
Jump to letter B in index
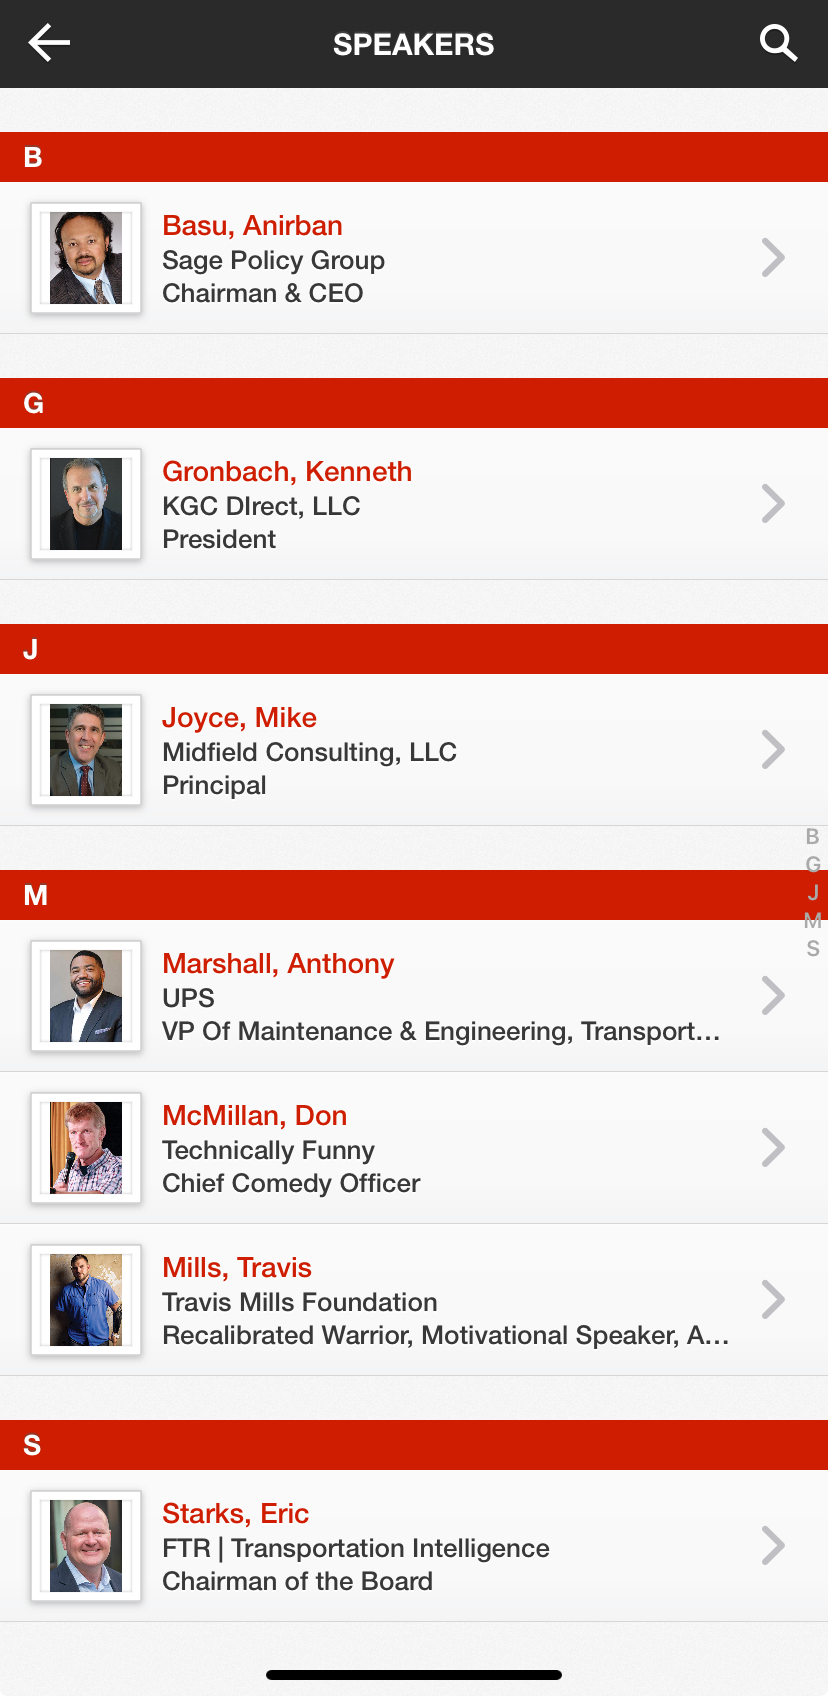point(813,837)
